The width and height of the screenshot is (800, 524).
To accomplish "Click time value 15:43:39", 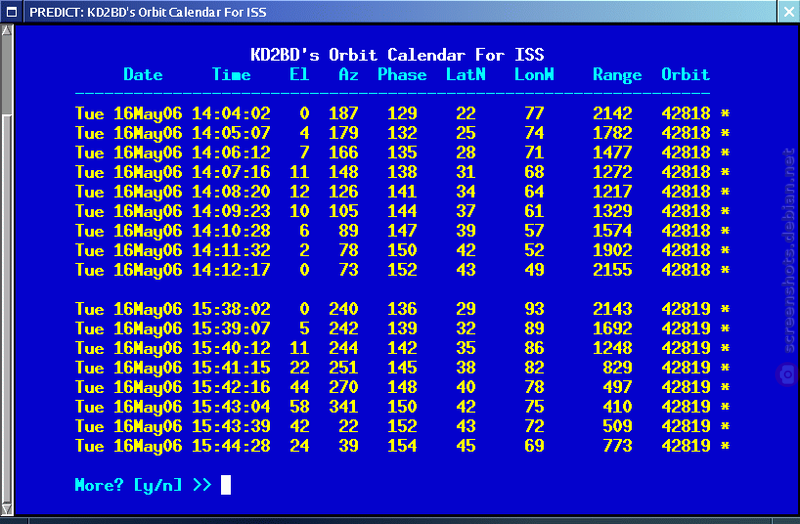I will click(x=231, y=427).
